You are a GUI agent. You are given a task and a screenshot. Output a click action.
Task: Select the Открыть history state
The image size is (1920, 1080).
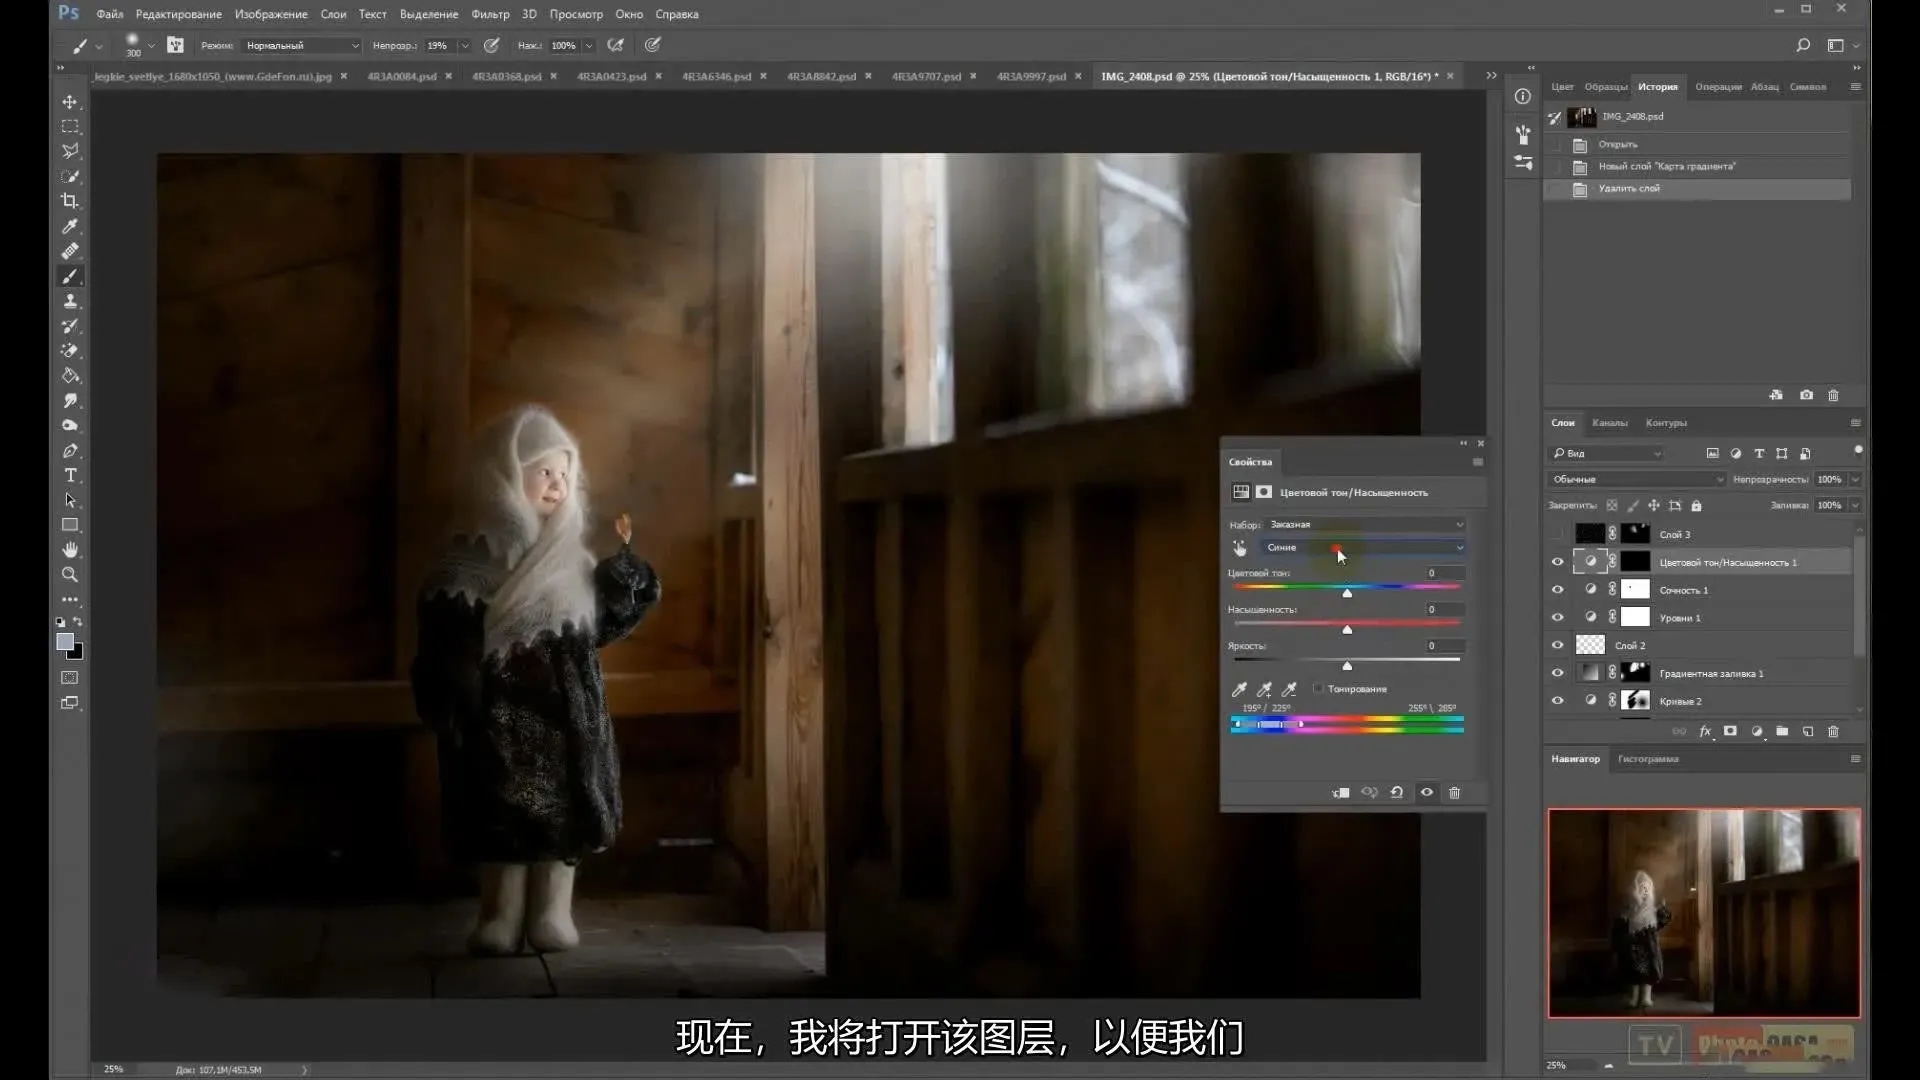click(x=1617, y=145)
